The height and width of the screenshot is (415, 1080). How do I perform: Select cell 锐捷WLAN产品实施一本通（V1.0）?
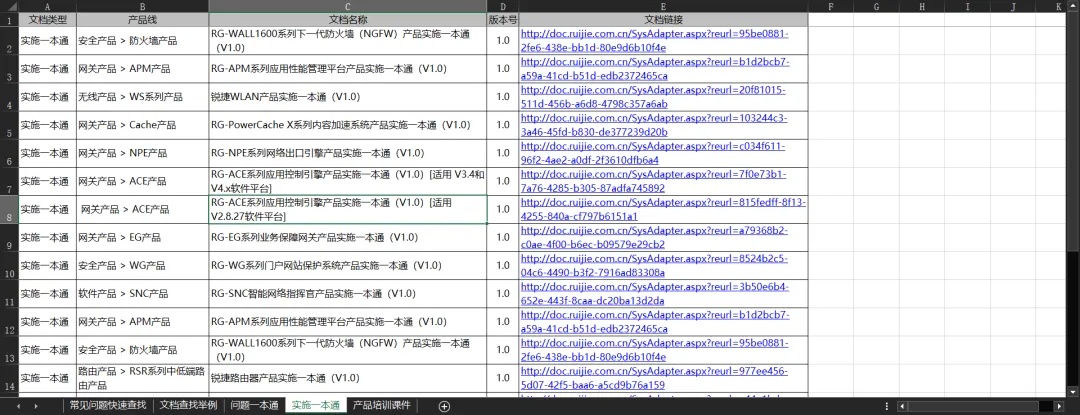coord(348,97)
